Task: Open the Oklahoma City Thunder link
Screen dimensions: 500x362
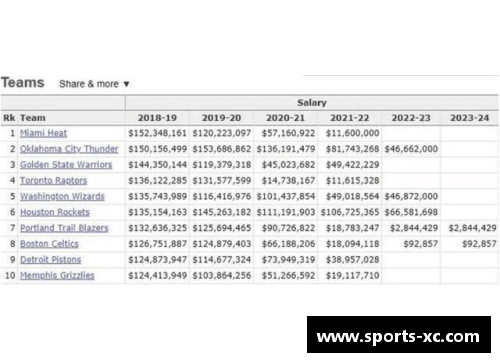Action: coord(69,149)
